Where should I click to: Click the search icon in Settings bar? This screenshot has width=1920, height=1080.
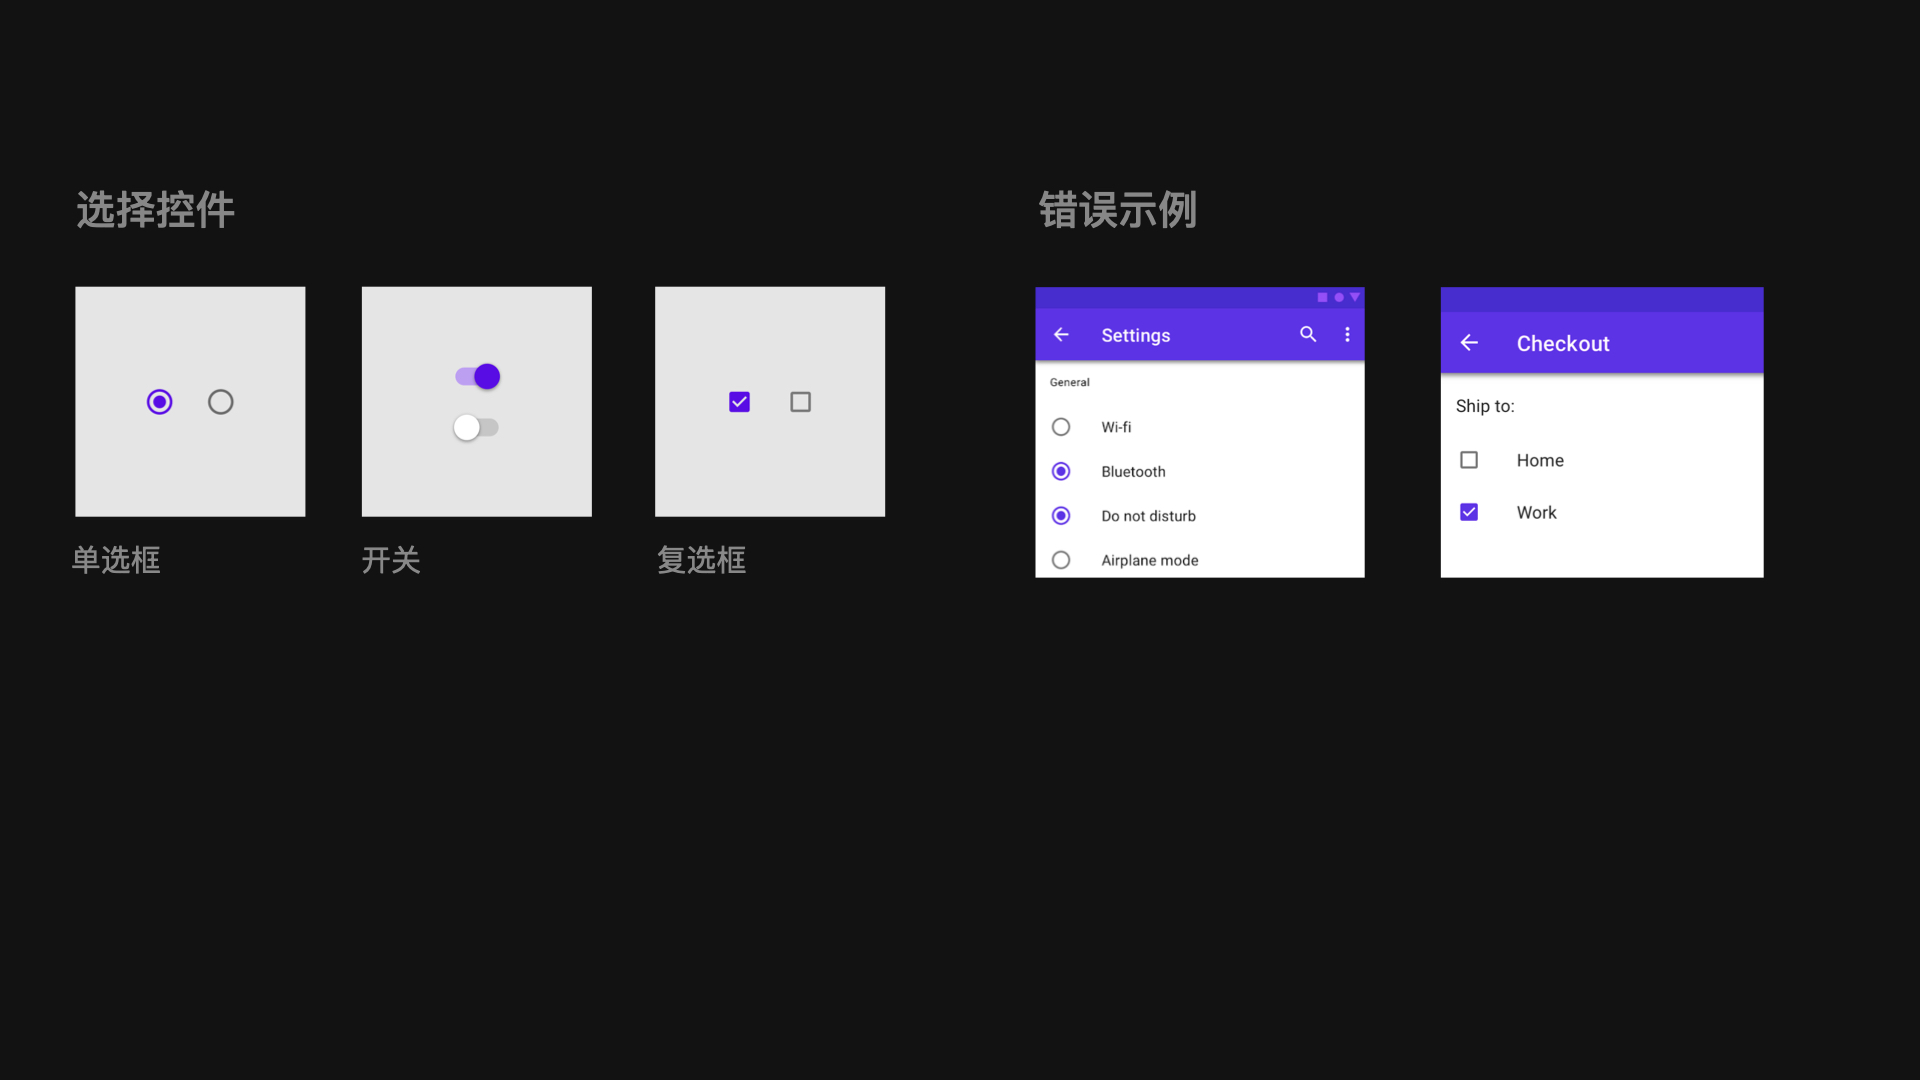tap(1307, 334)
